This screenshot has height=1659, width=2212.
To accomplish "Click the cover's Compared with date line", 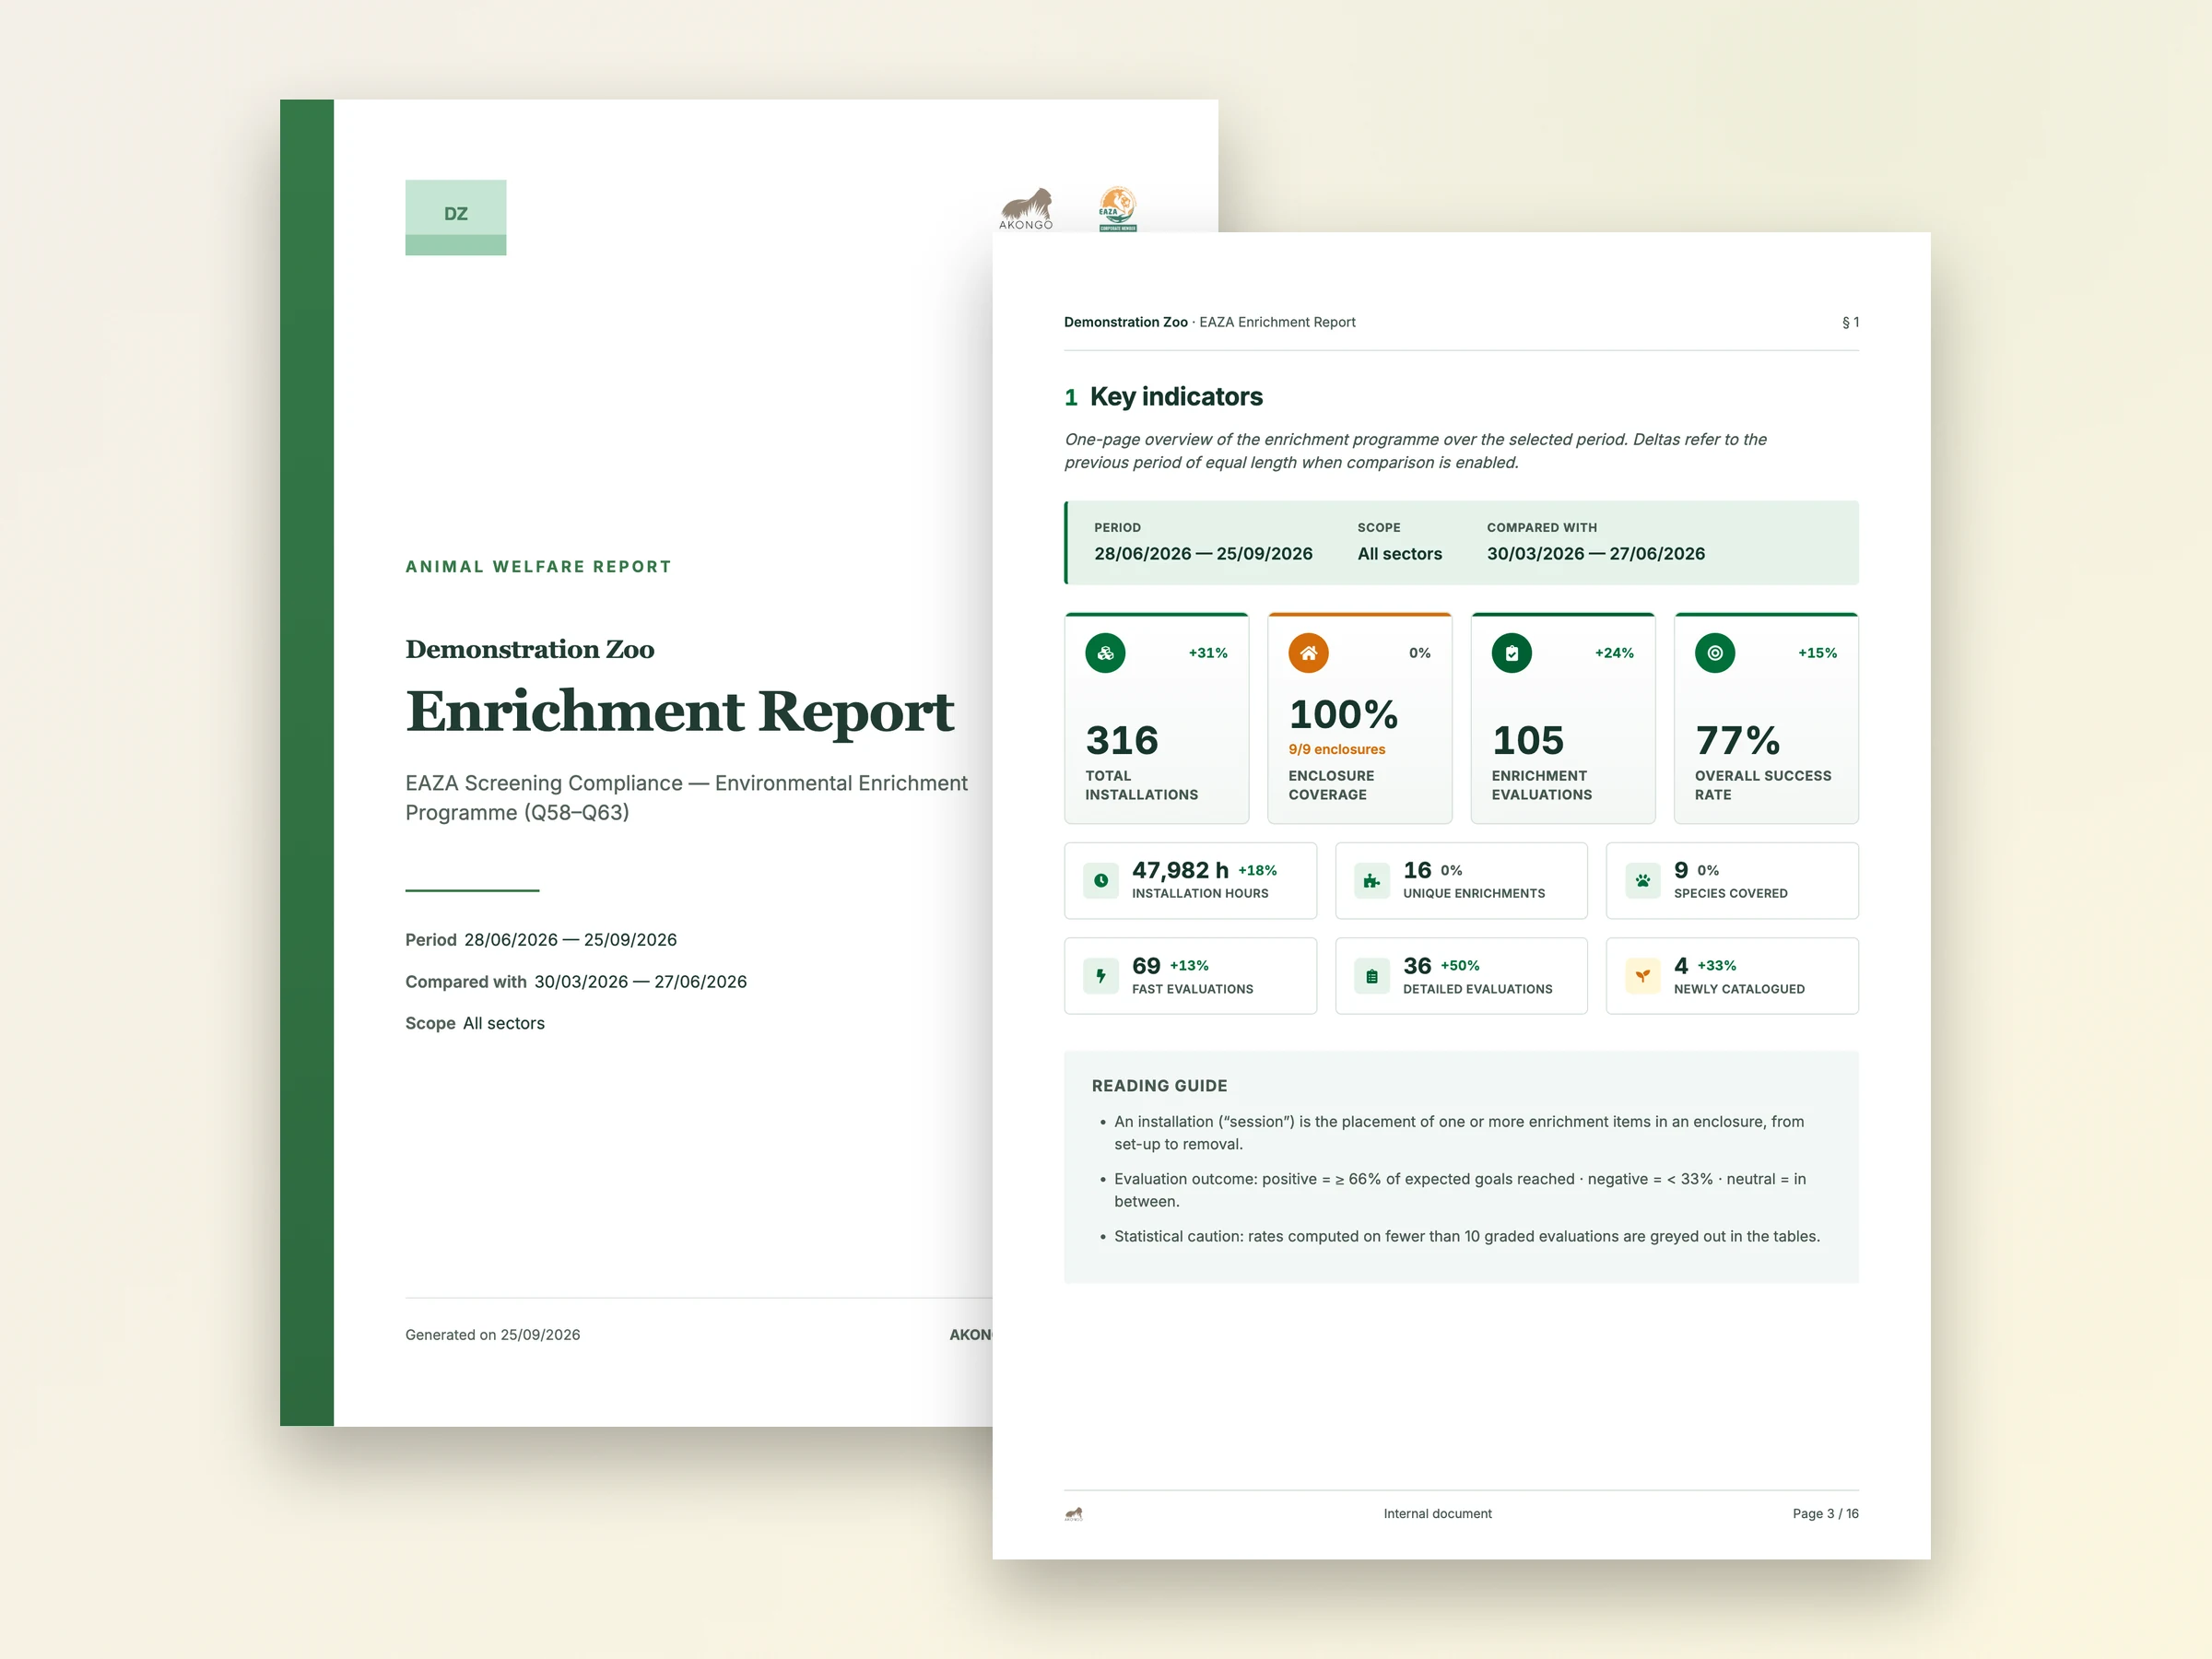I will click(x=576, y=982).
